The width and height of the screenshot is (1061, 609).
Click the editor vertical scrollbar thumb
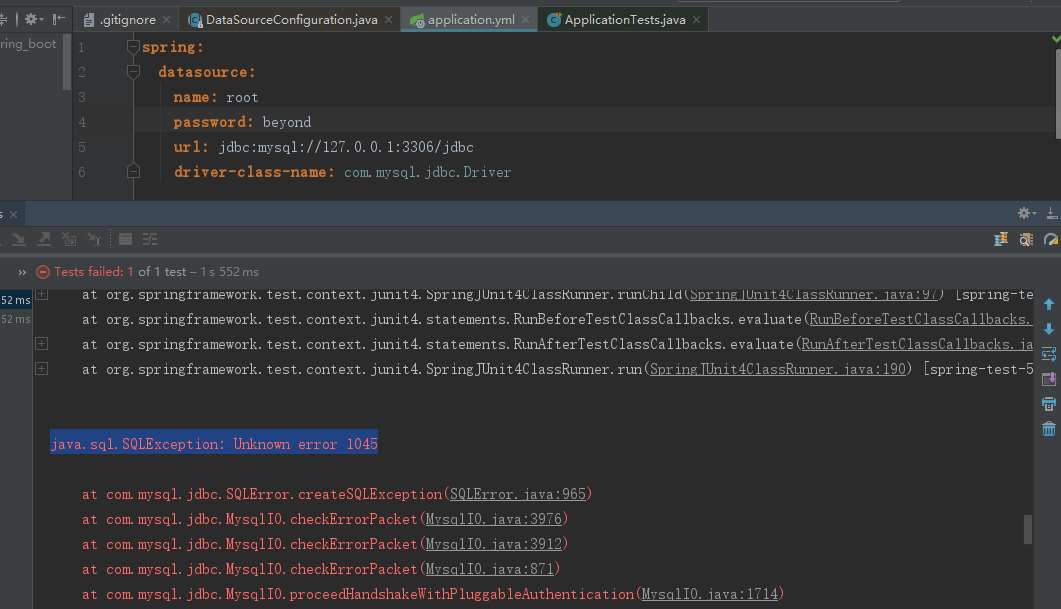point(1058,93)
